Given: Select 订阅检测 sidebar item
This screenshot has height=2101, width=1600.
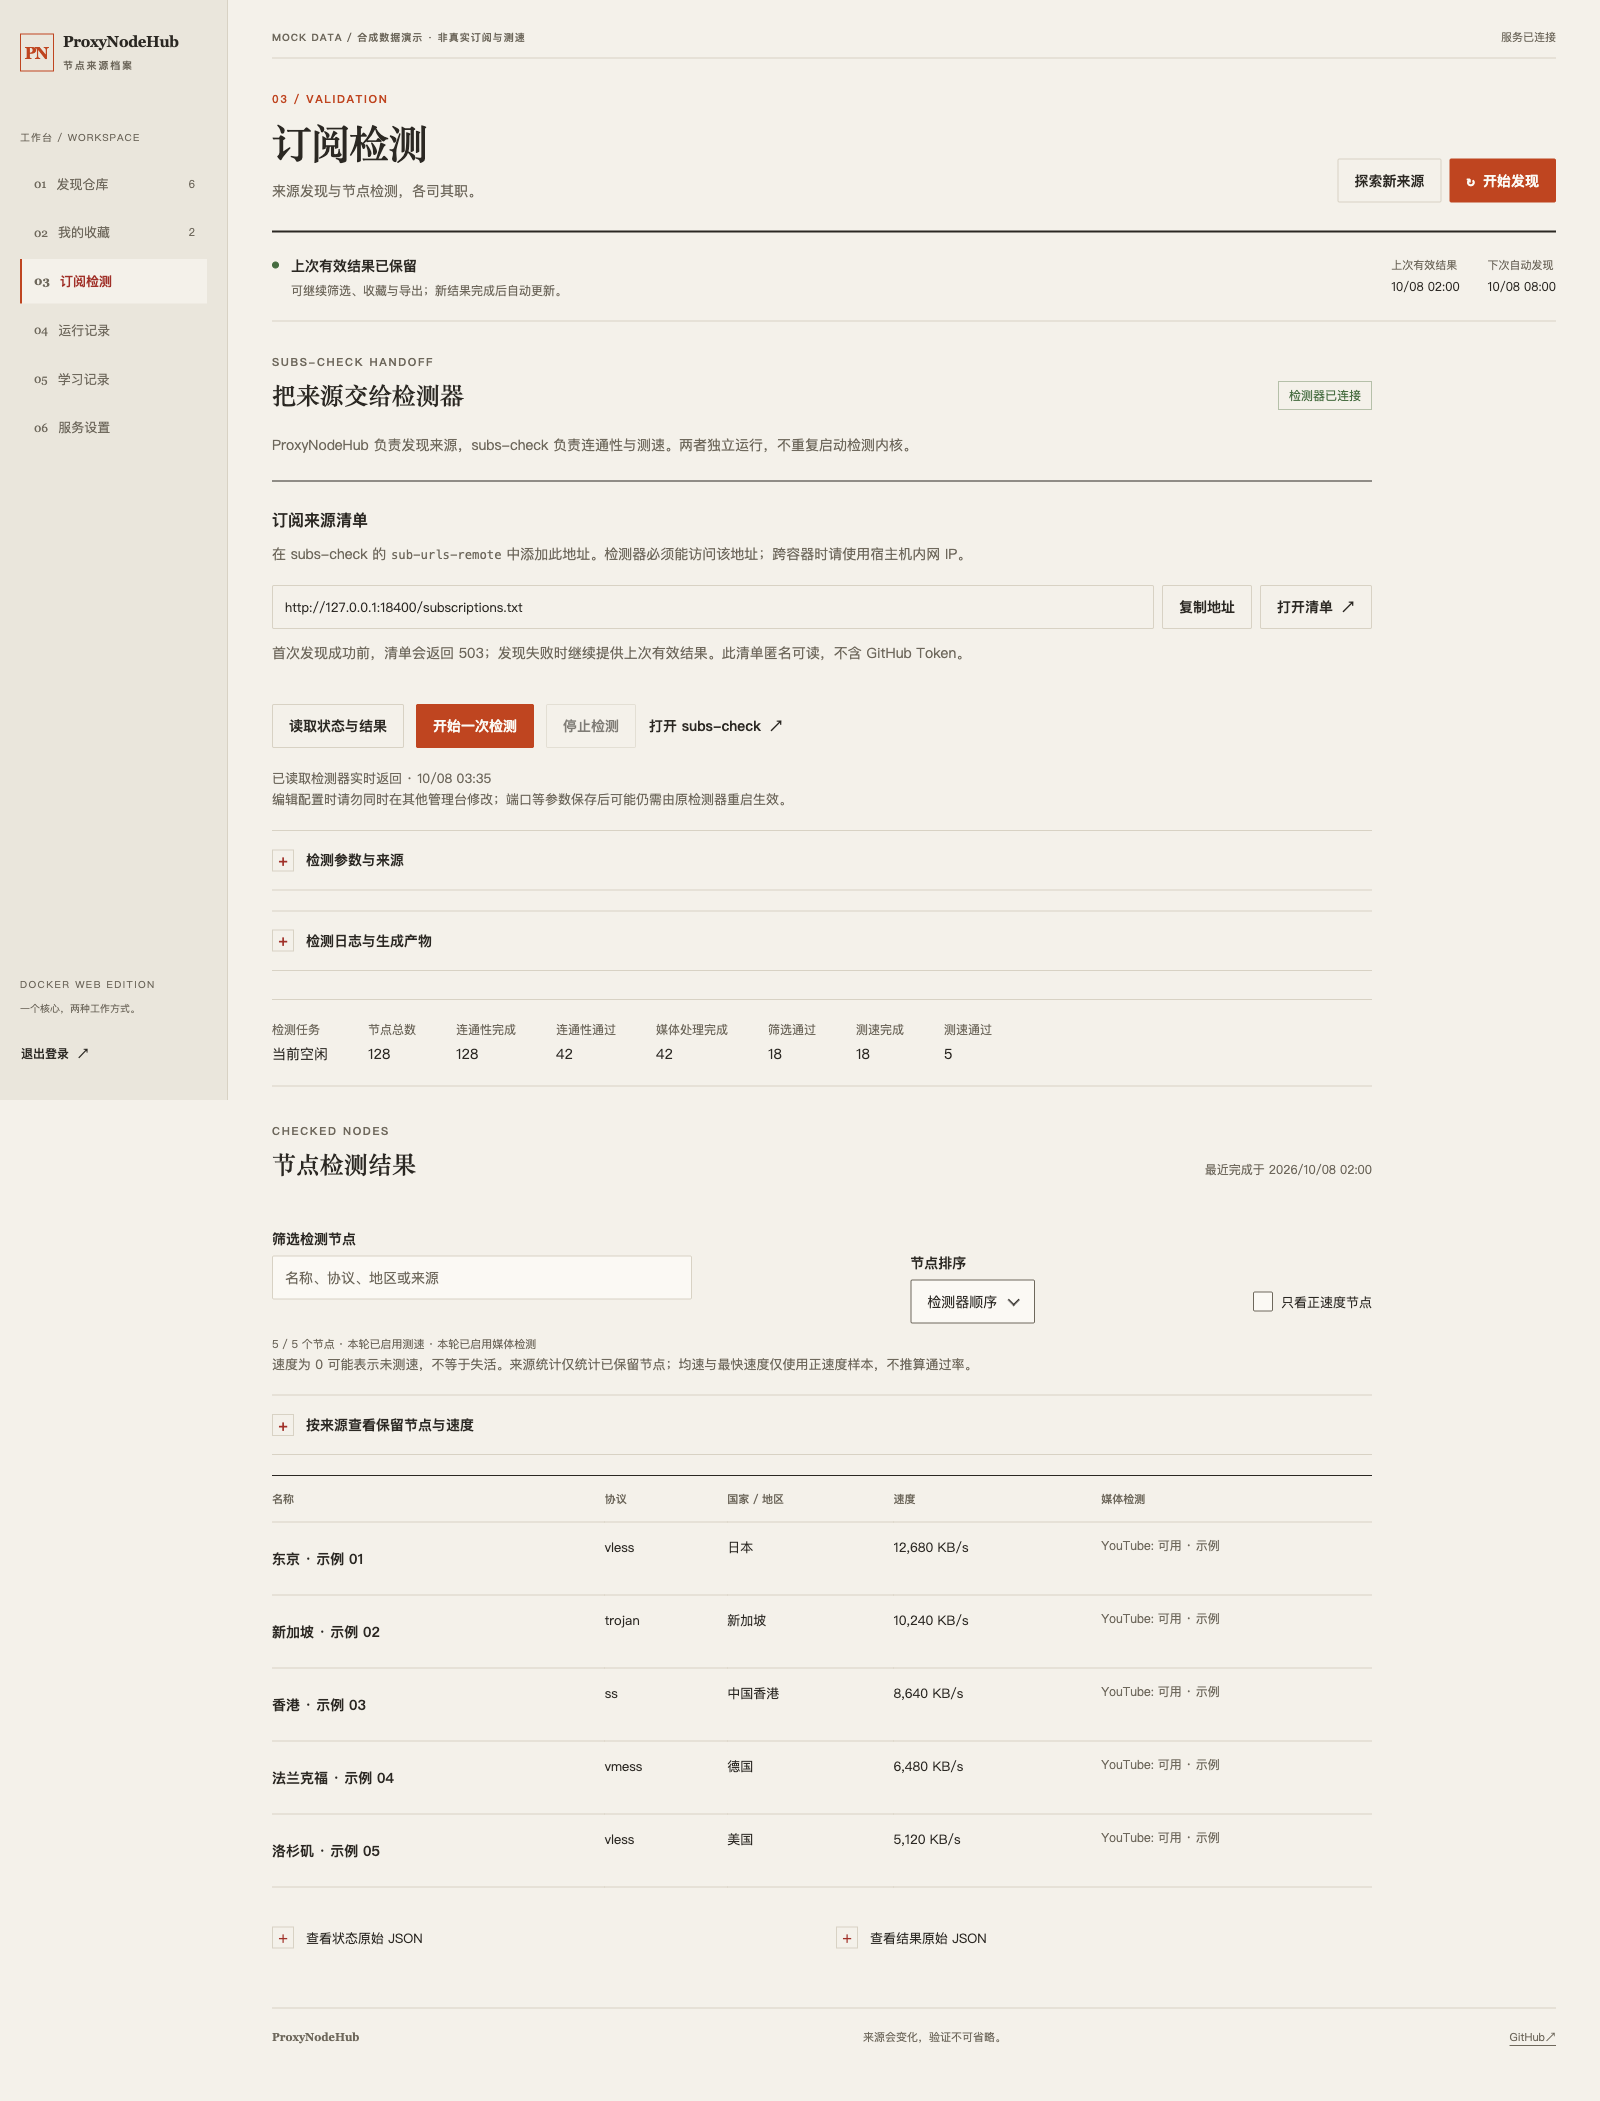Looking at the screenshot, I should [x=114, y=281].
